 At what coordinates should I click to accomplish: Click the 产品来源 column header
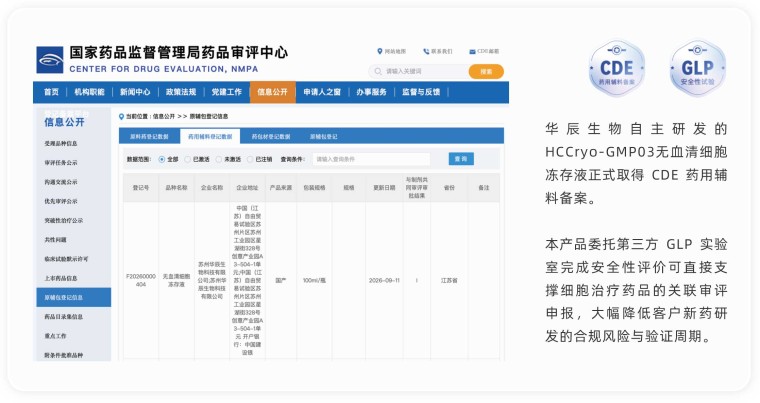[281, 188]
